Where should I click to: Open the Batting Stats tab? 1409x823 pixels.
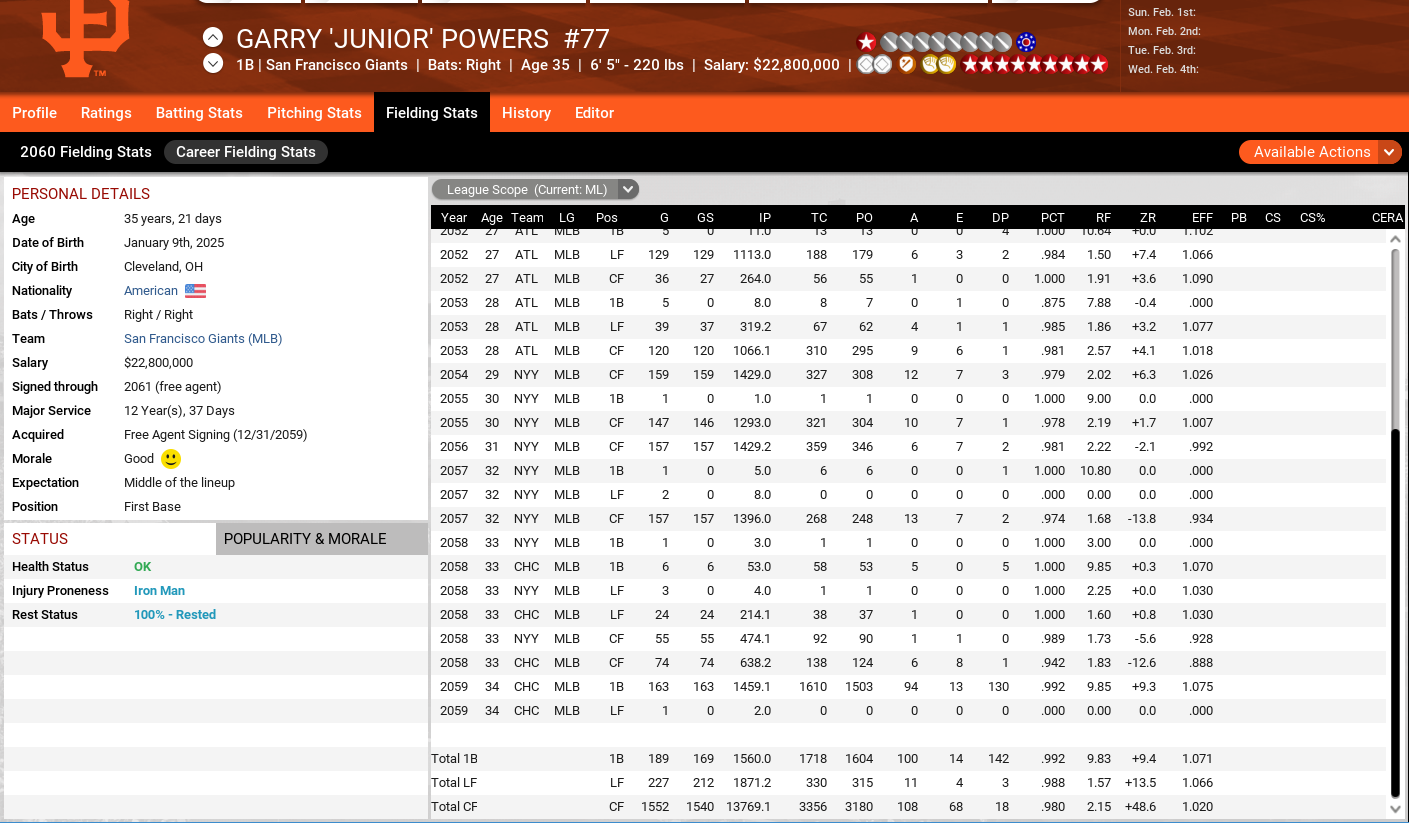[199, 113]
